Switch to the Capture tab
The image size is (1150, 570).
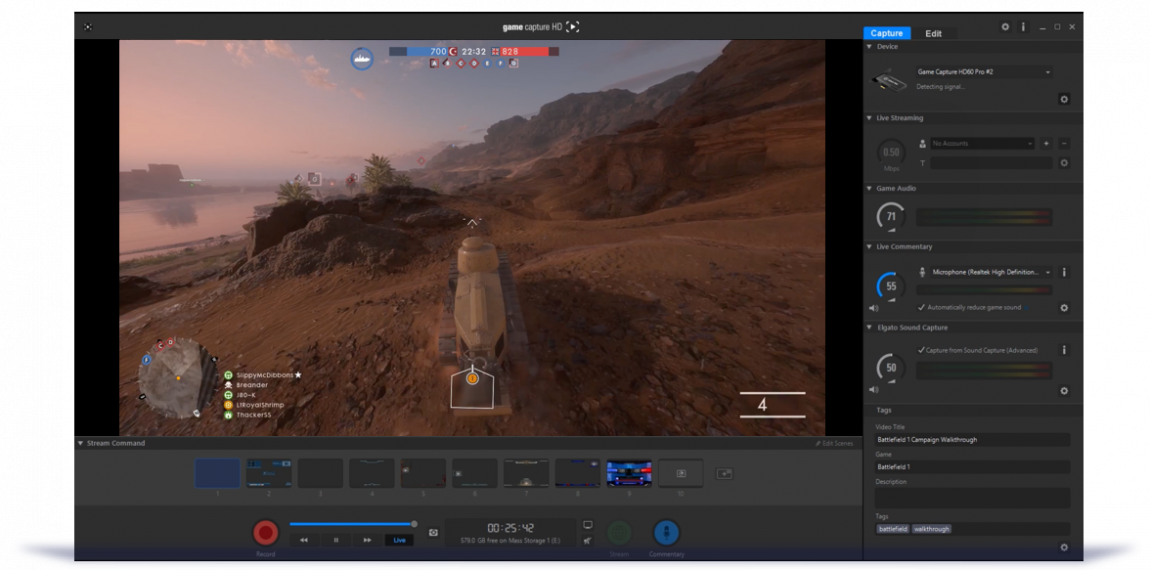point(887,33)
